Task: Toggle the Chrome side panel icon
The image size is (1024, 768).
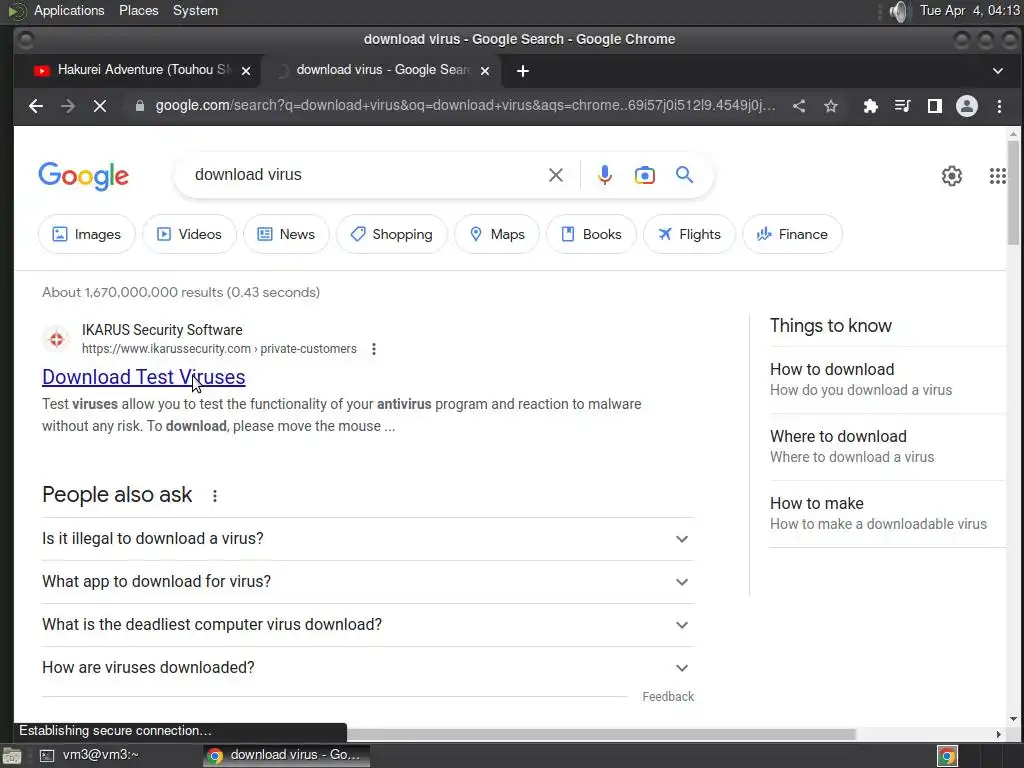Action: click(x=935, y=106)
